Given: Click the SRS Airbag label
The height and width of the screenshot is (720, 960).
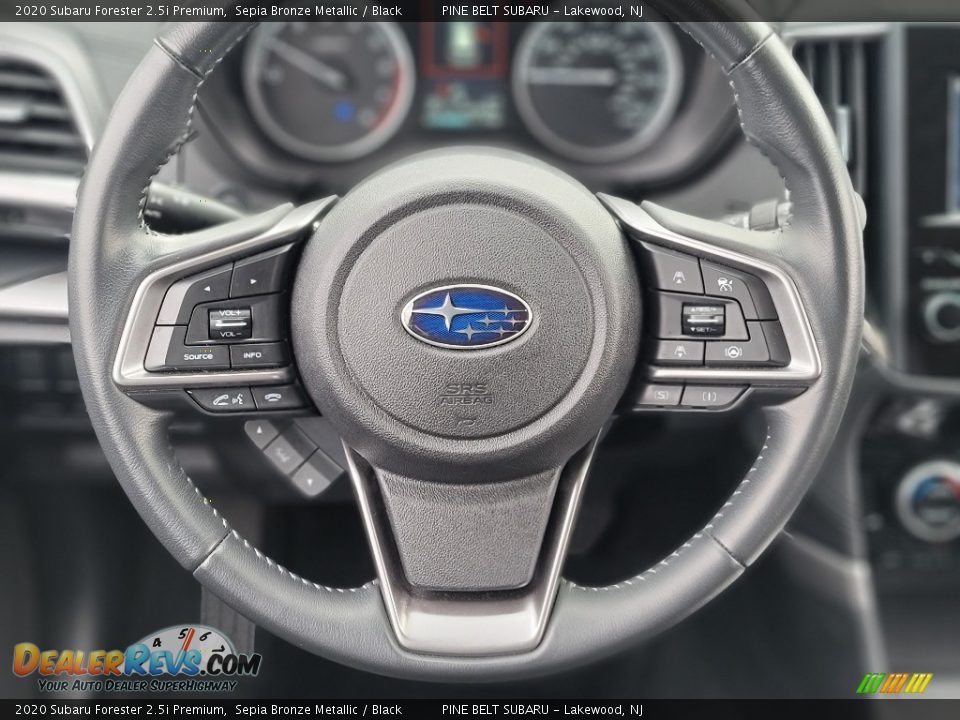Looking at the screenshot, I should pyautogui.click(x=468, y=394).
